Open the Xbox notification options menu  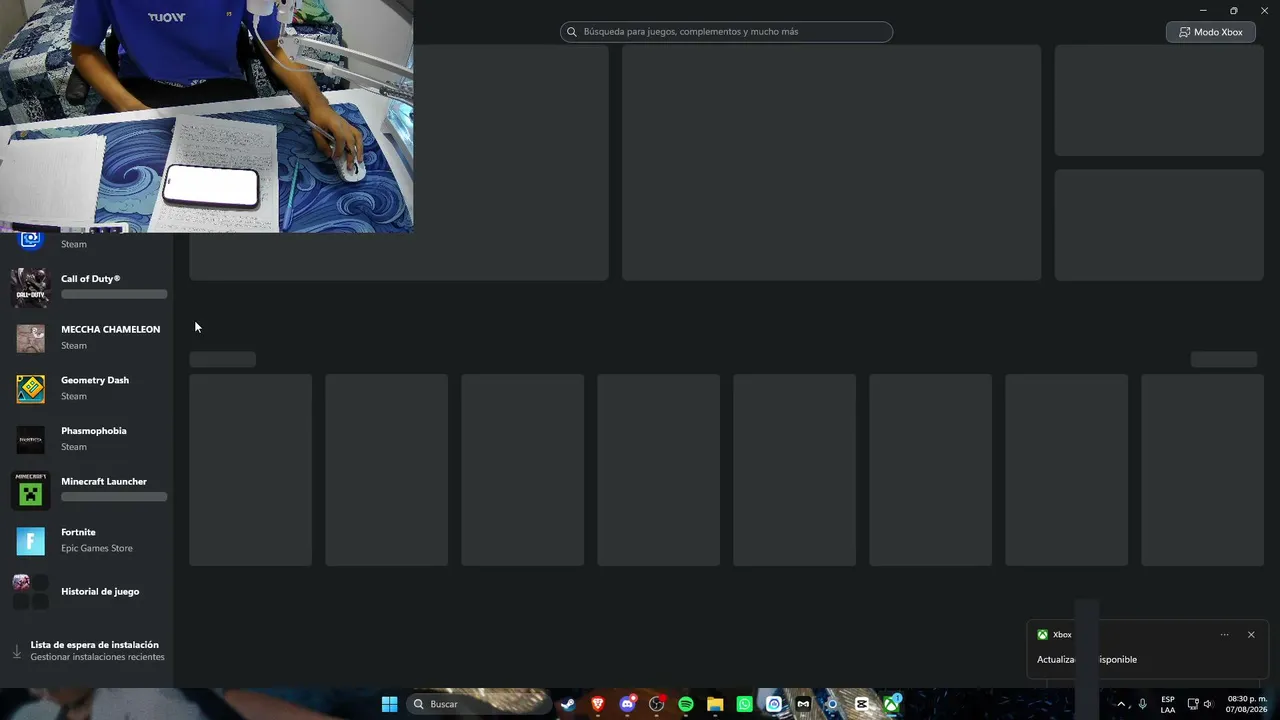pyautogui.click(x=1225, y=635)
